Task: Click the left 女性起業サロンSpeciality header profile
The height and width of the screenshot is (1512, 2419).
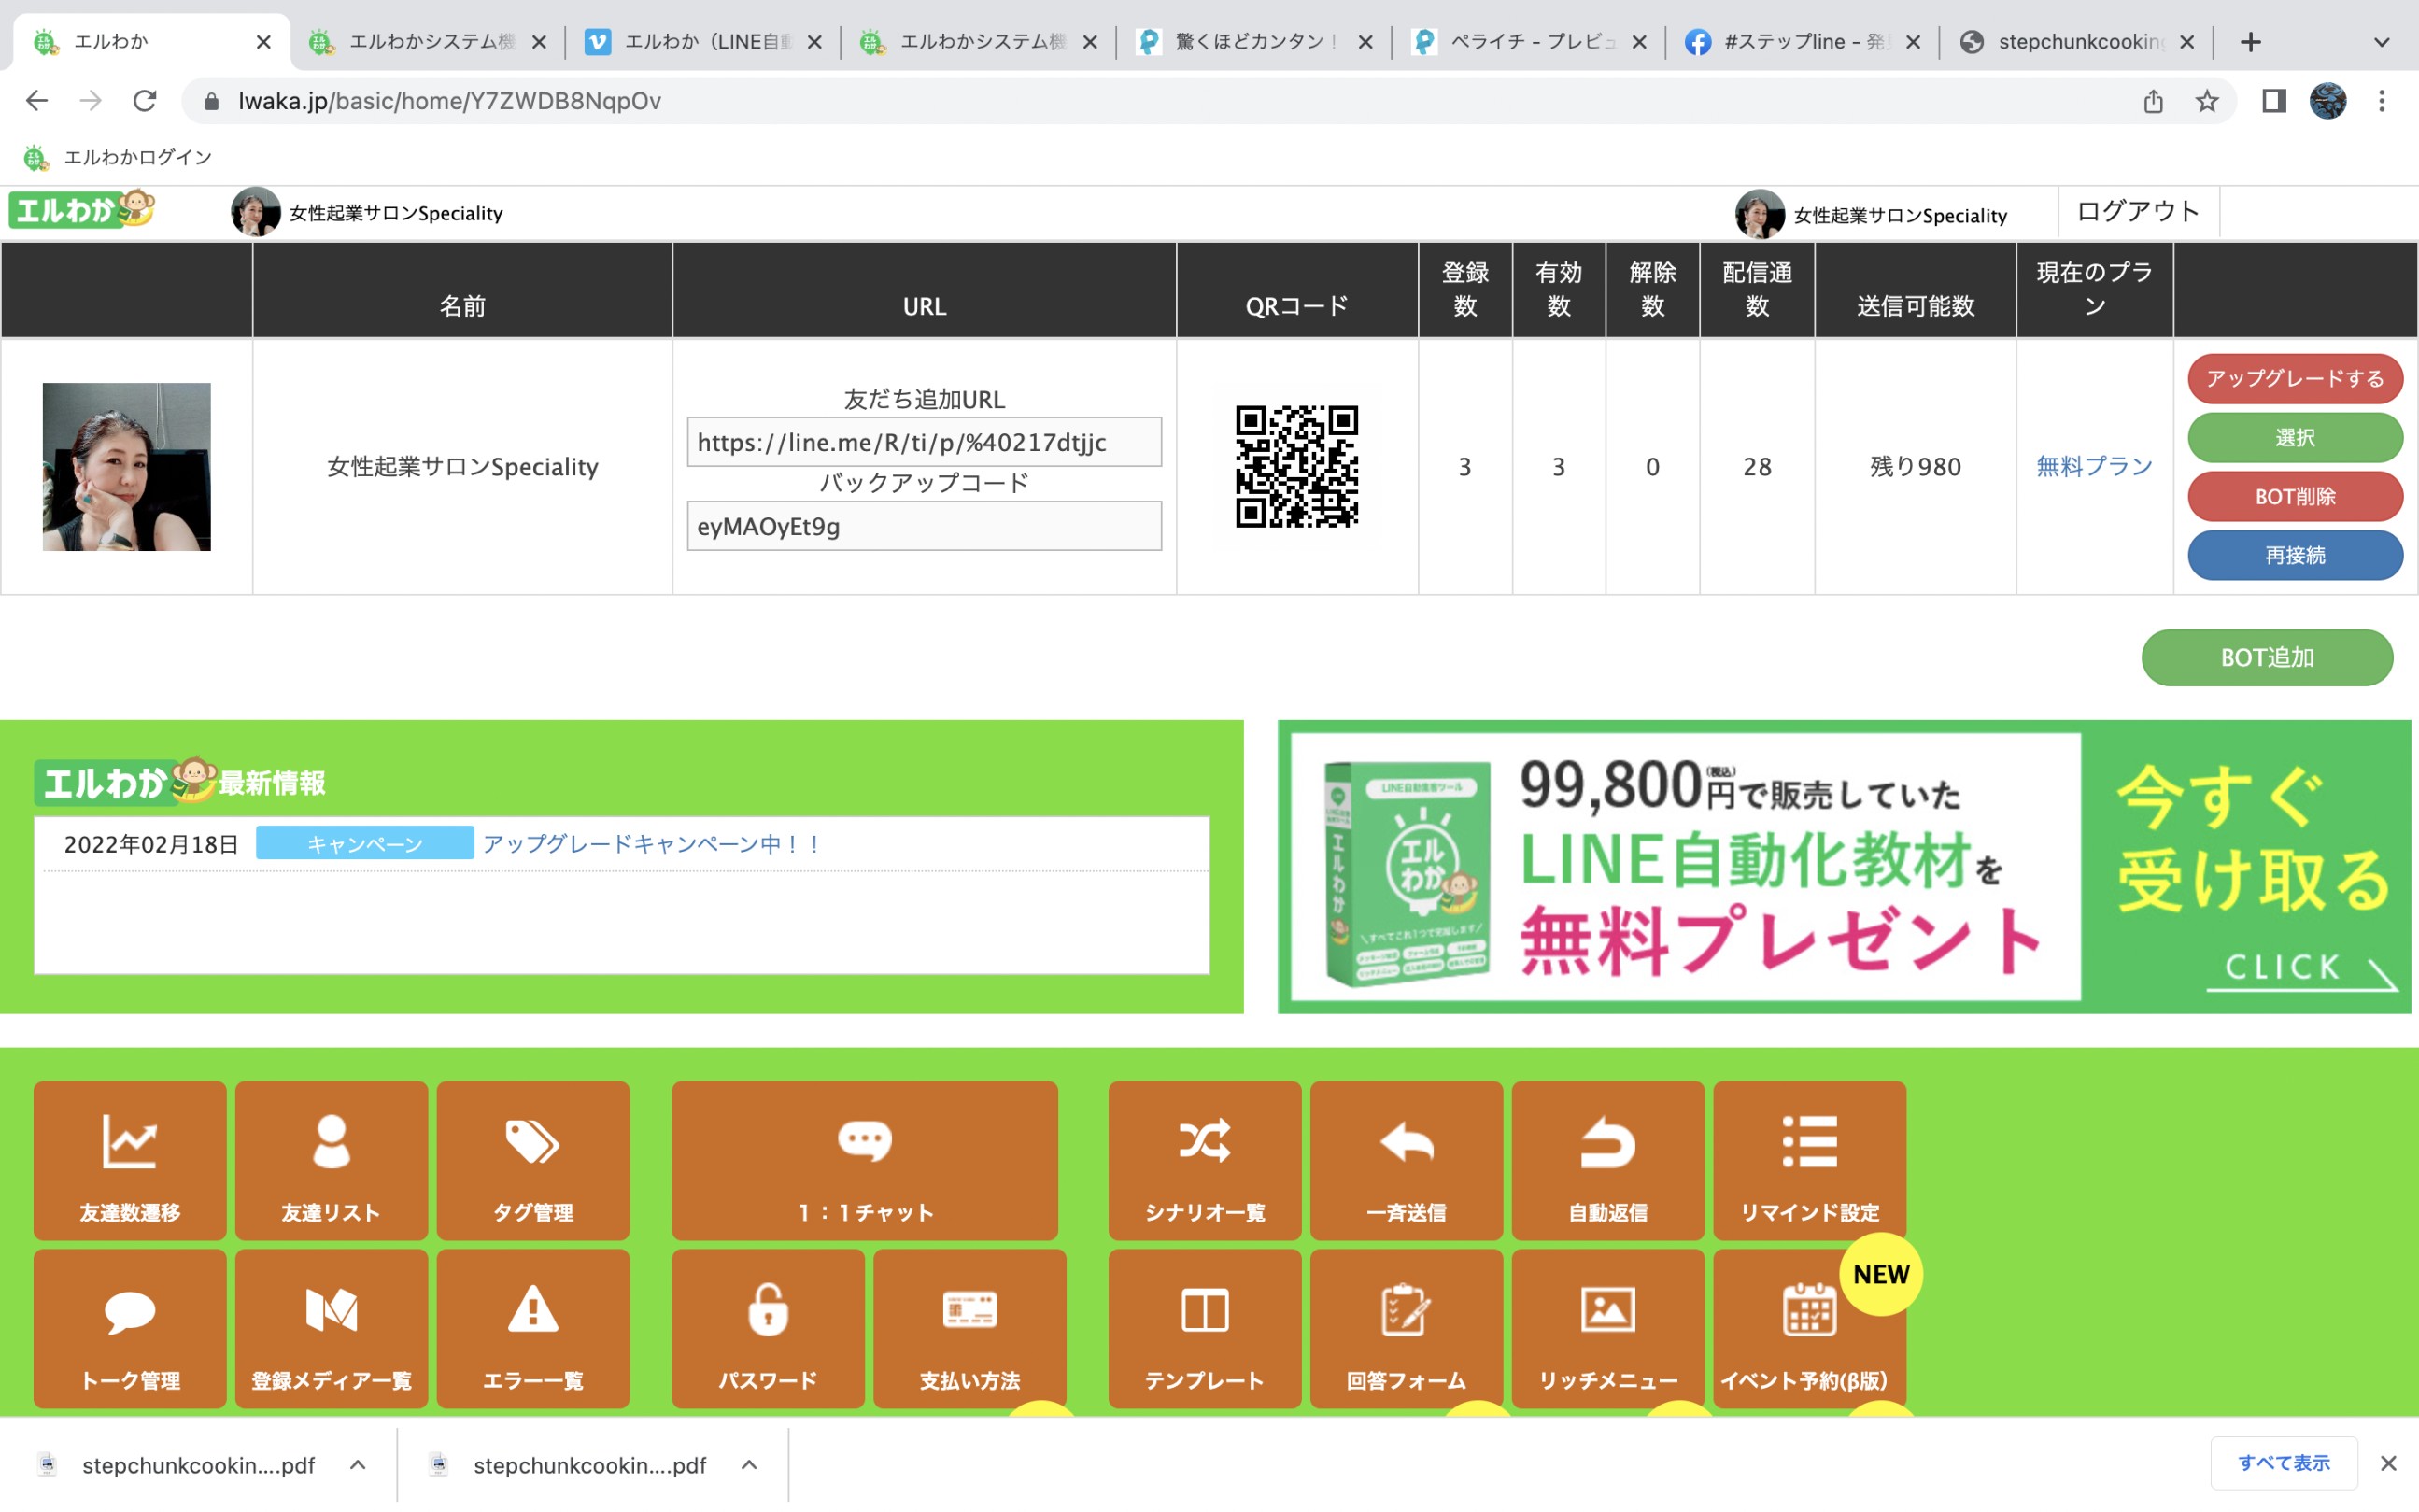Action: 367,212
